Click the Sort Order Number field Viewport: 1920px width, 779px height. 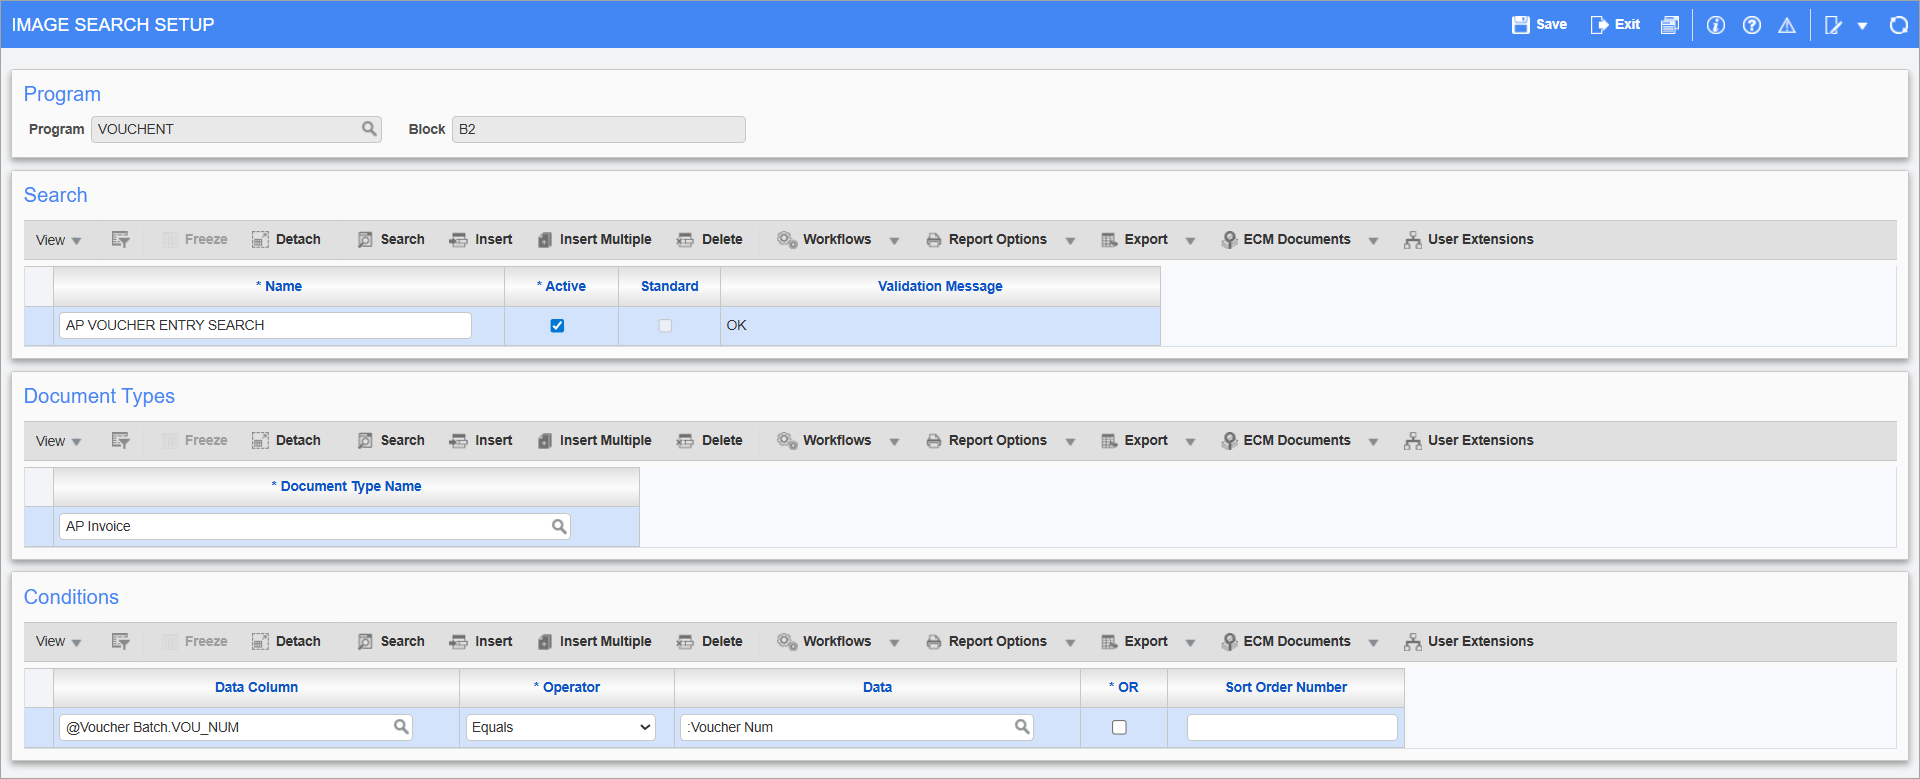tap(1292, 727)
